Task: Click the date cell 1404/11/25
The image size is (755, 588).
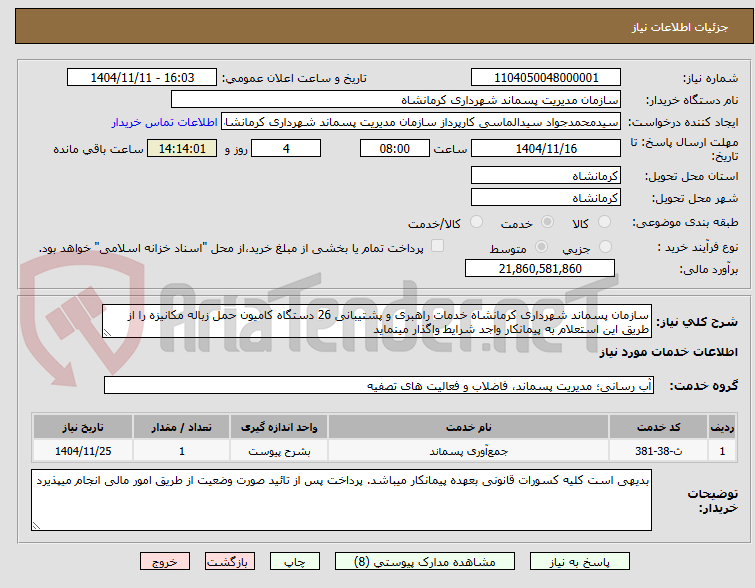Action: 83,451
